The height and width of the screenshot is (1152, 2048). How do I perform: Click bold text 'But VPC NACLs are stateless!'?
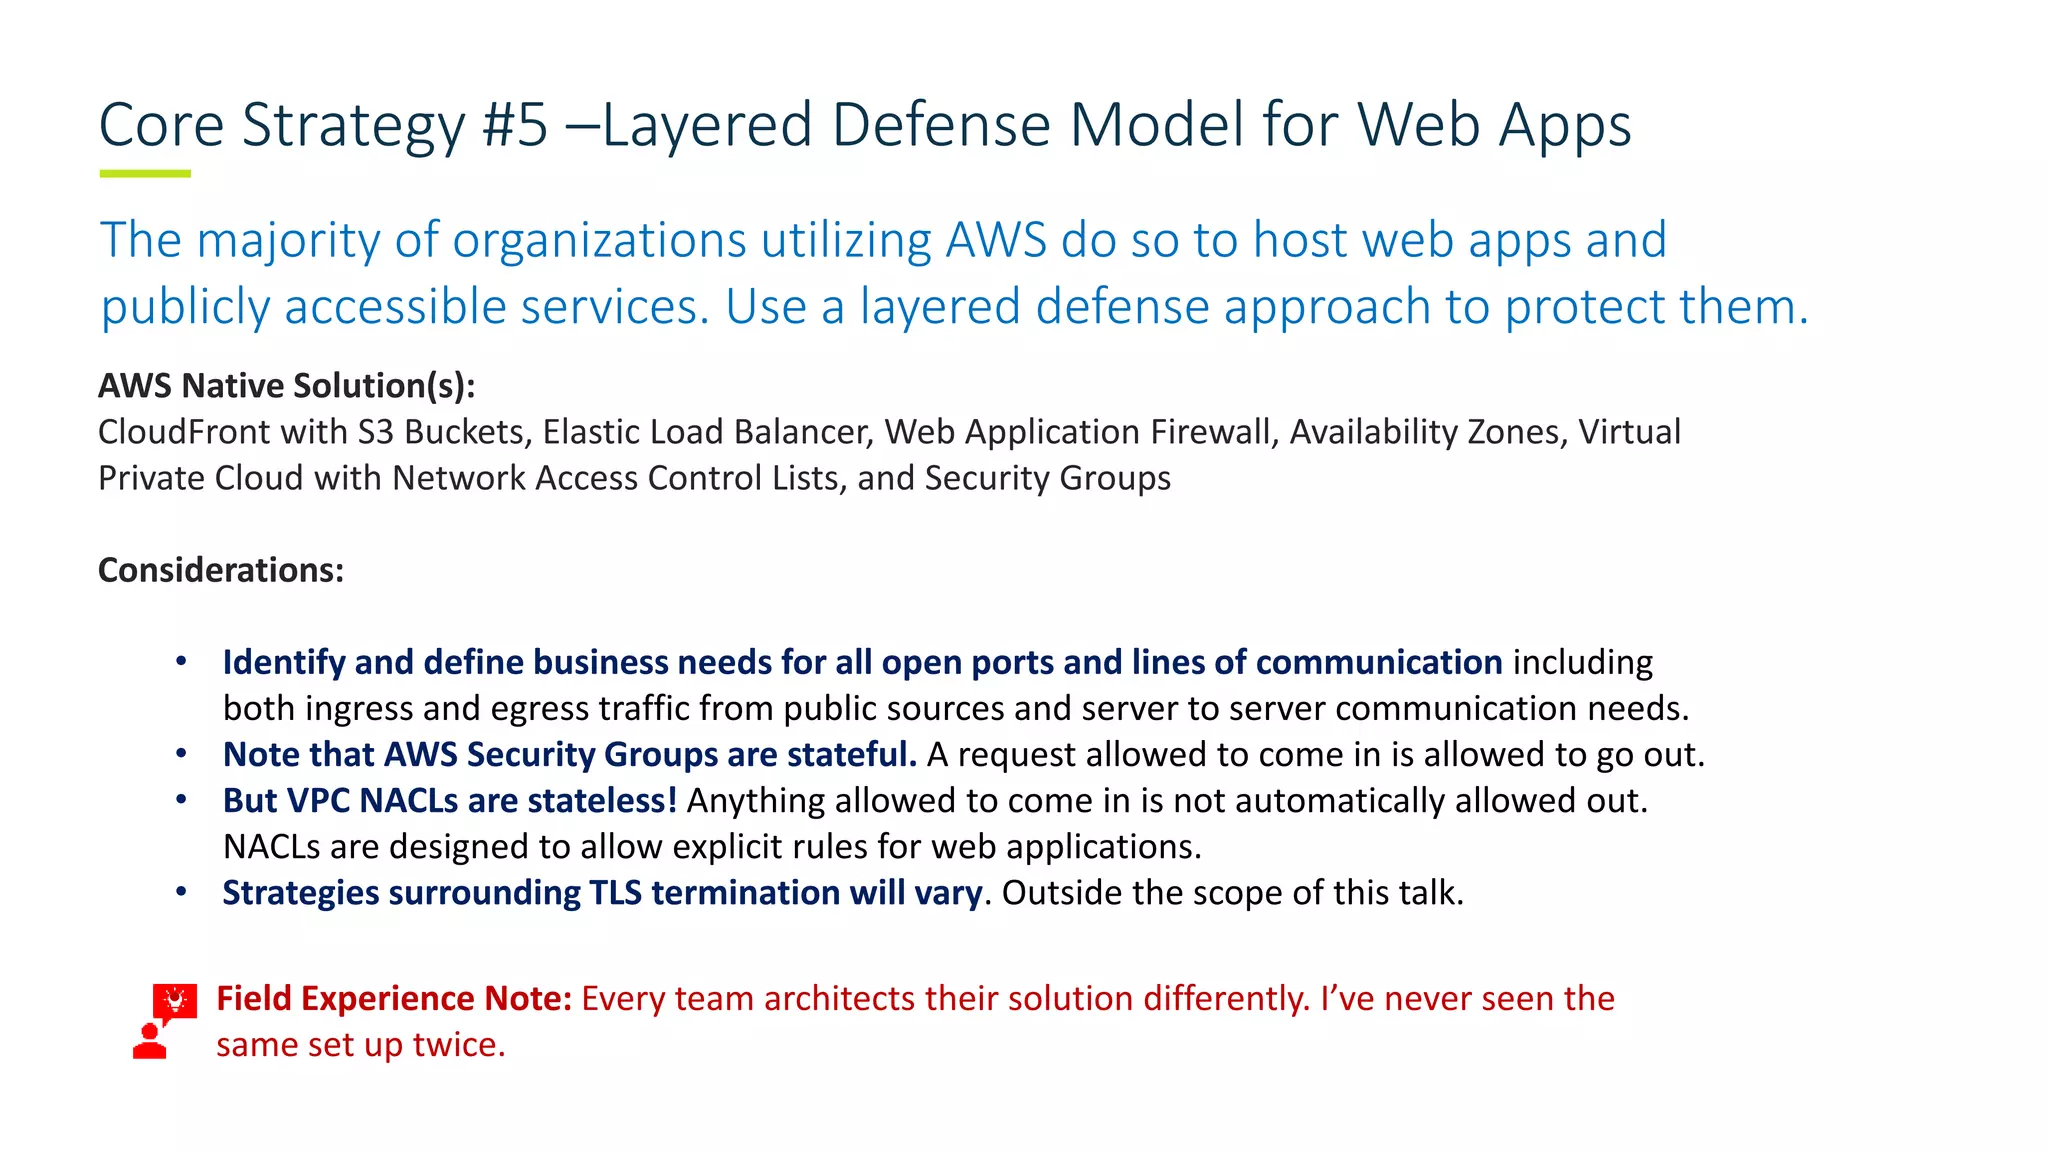pos(450,800)
